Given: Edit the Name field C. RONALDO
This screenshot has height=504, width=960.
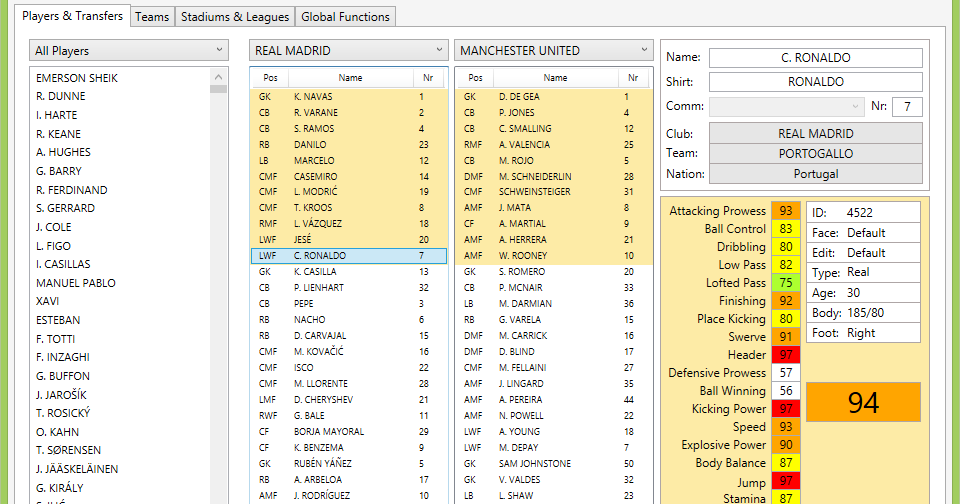Looking at the screenshot, I should (816, 58).
